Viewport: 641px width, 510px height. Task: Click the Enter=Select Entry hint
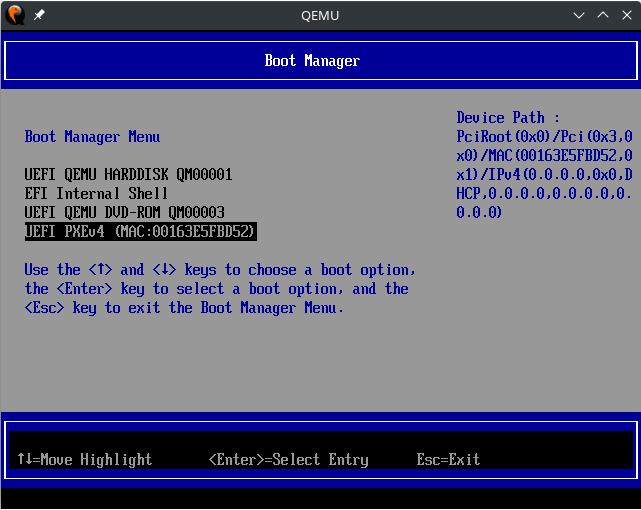pyautogui.click(x=289, y=459)
